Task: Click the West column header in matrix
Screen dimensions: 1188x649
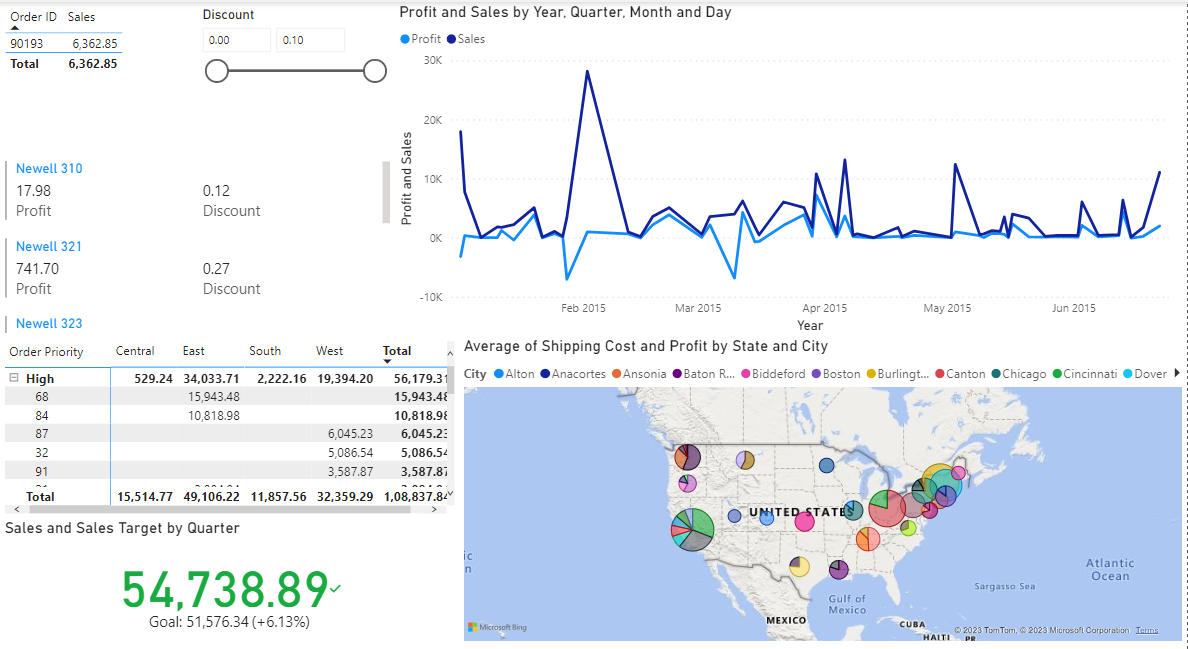Action: (x=329, y=351)
